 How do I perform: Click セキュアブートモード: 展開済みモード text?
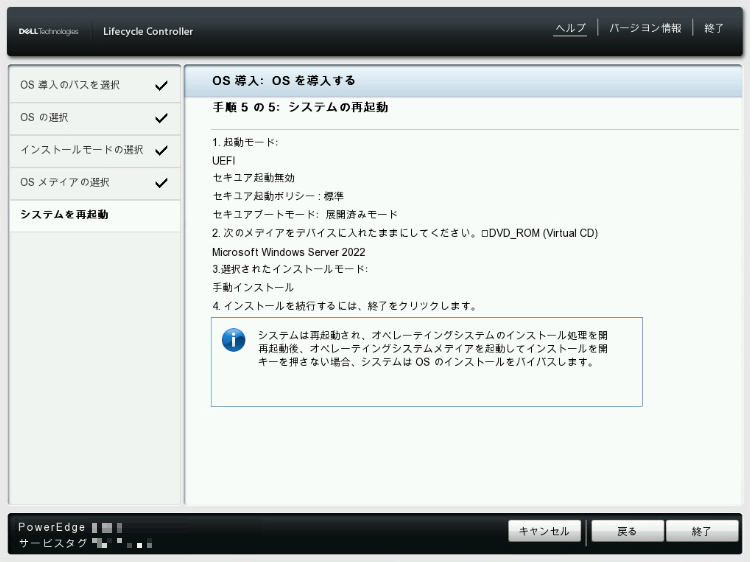pos(305,214)
